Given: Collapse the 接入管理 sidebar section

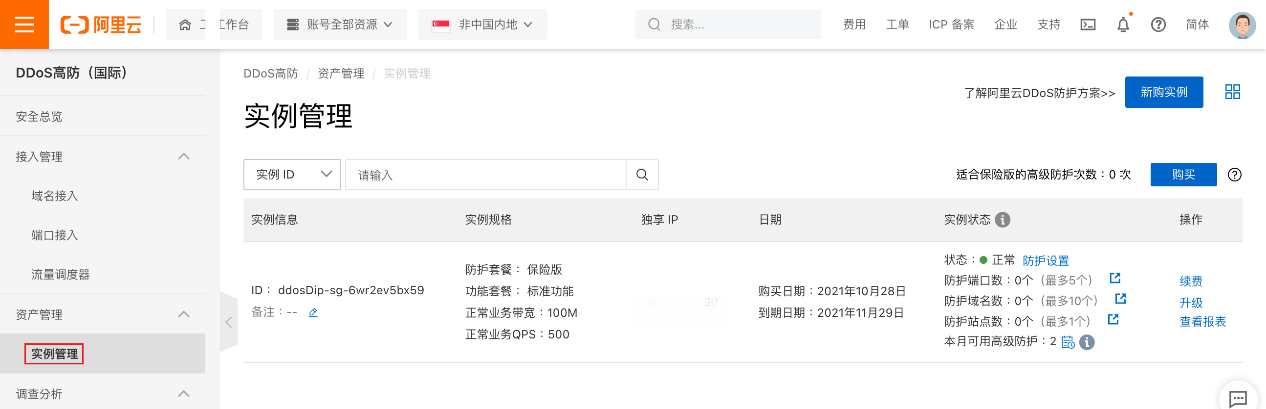Looking at the screenshot, I should tap(184, 156).
